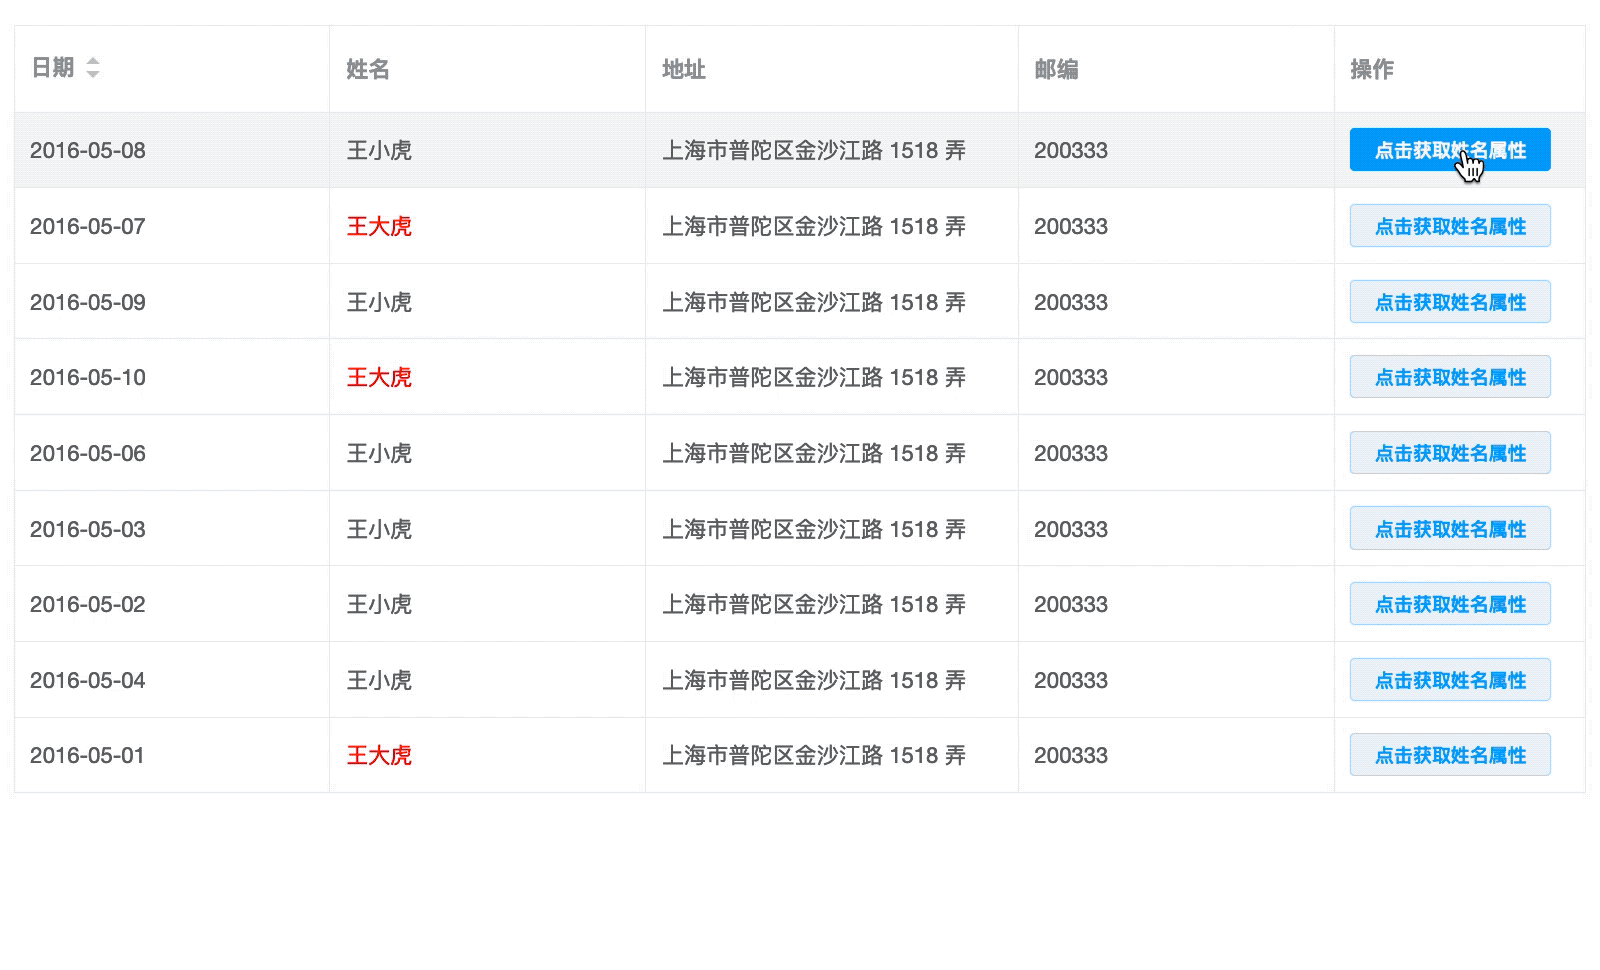Select the address cell in 2016-05-01 row
1600x970 pixels.
click(814, 755)
